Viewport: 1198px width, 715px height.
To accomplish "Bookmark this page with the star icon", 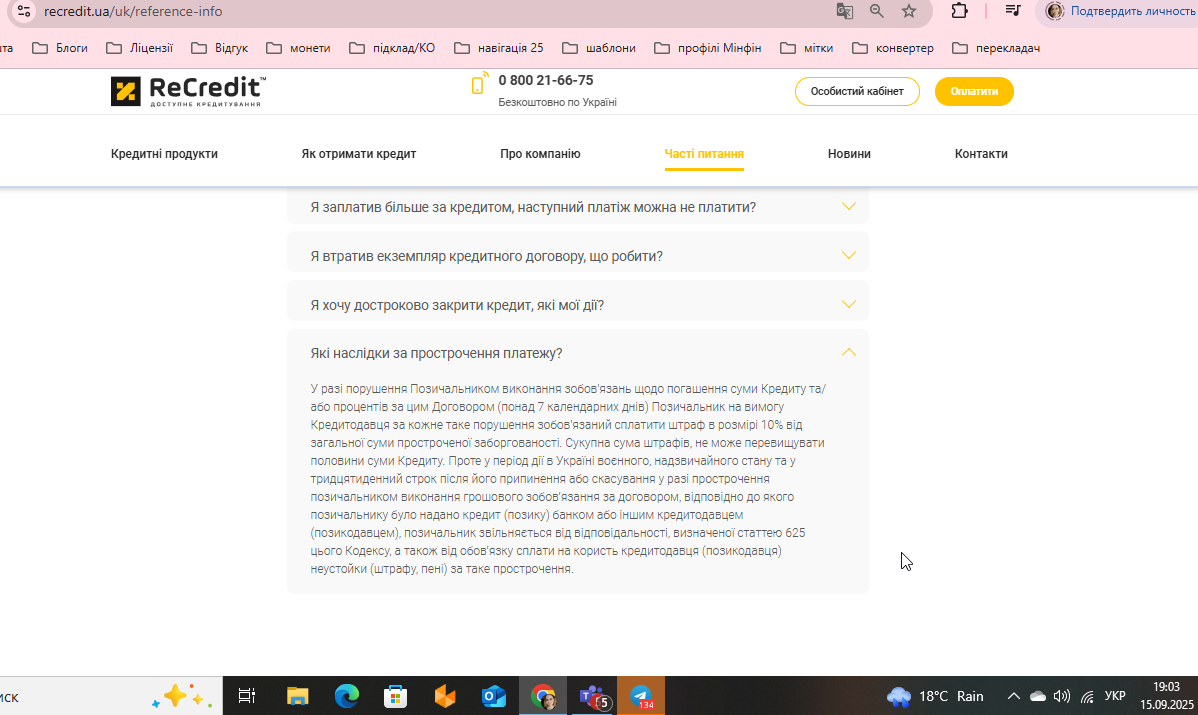I will pyautogui.click(x=908, y=11).
